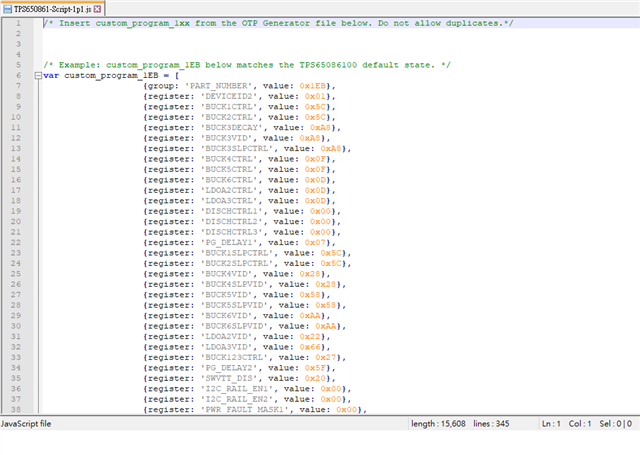640x455 pixels.
Task: Click 'JavaScript file' in the status bar
Action: pyautogui.click(x=26, y=424)
